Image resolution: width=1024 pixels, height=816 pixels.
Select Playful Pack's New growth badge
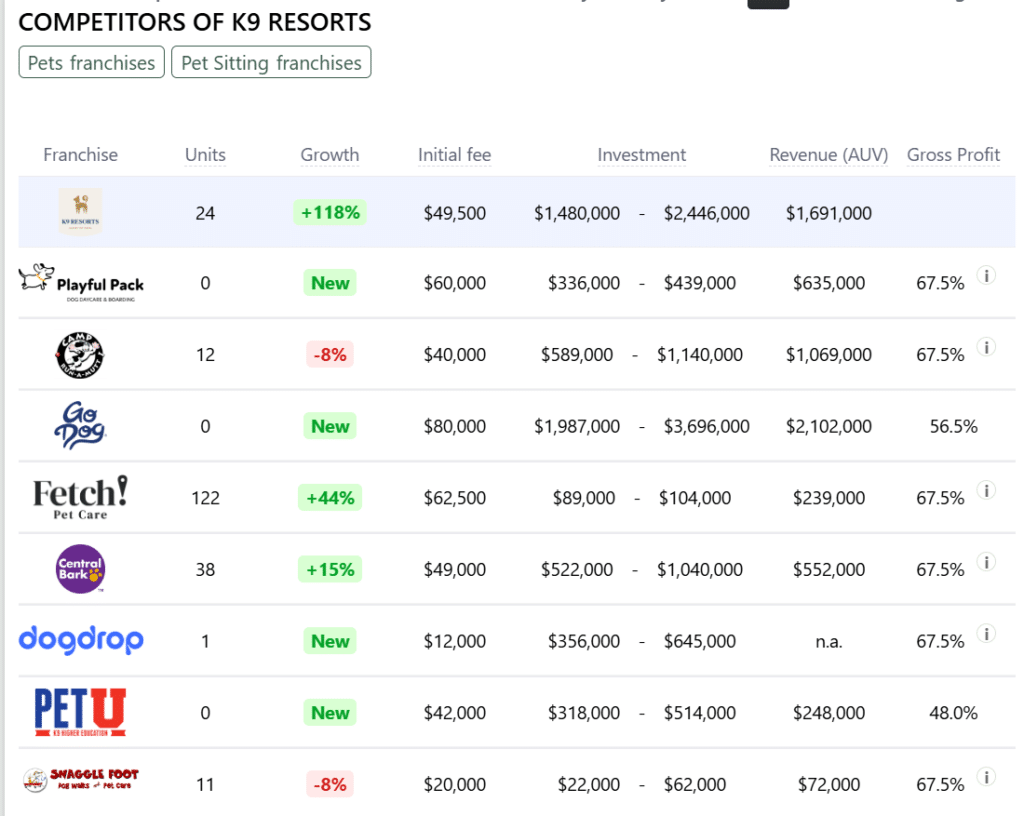coord(330,283)
